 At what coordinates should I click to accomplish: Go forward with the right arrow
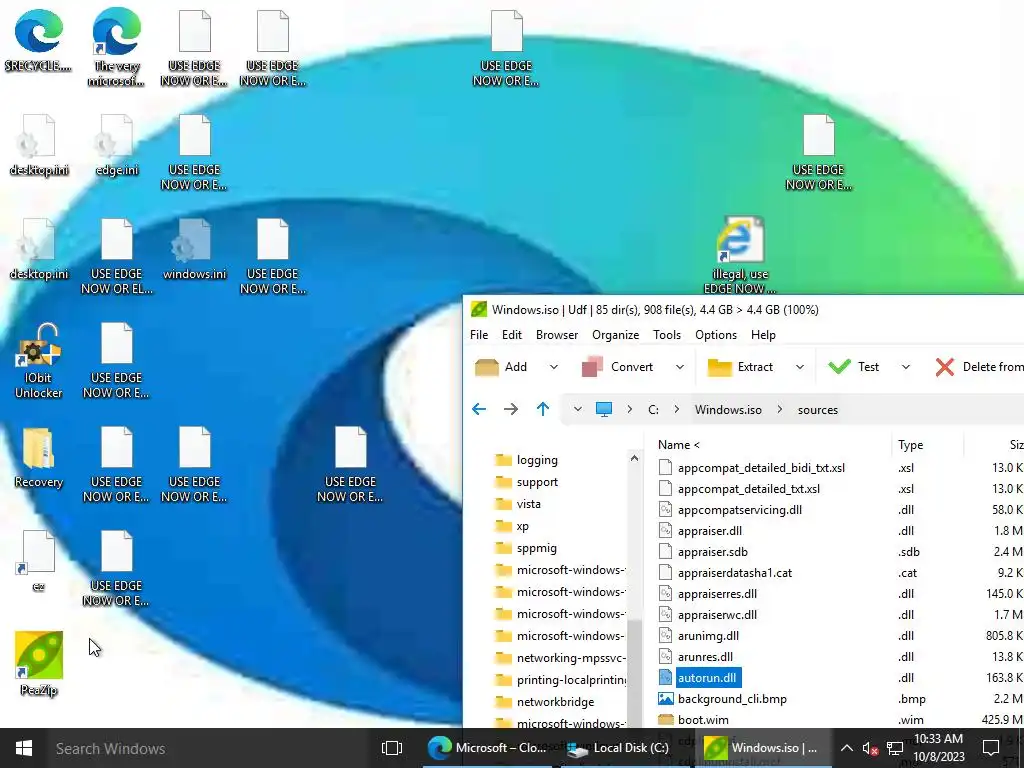(x=511, y=409)
